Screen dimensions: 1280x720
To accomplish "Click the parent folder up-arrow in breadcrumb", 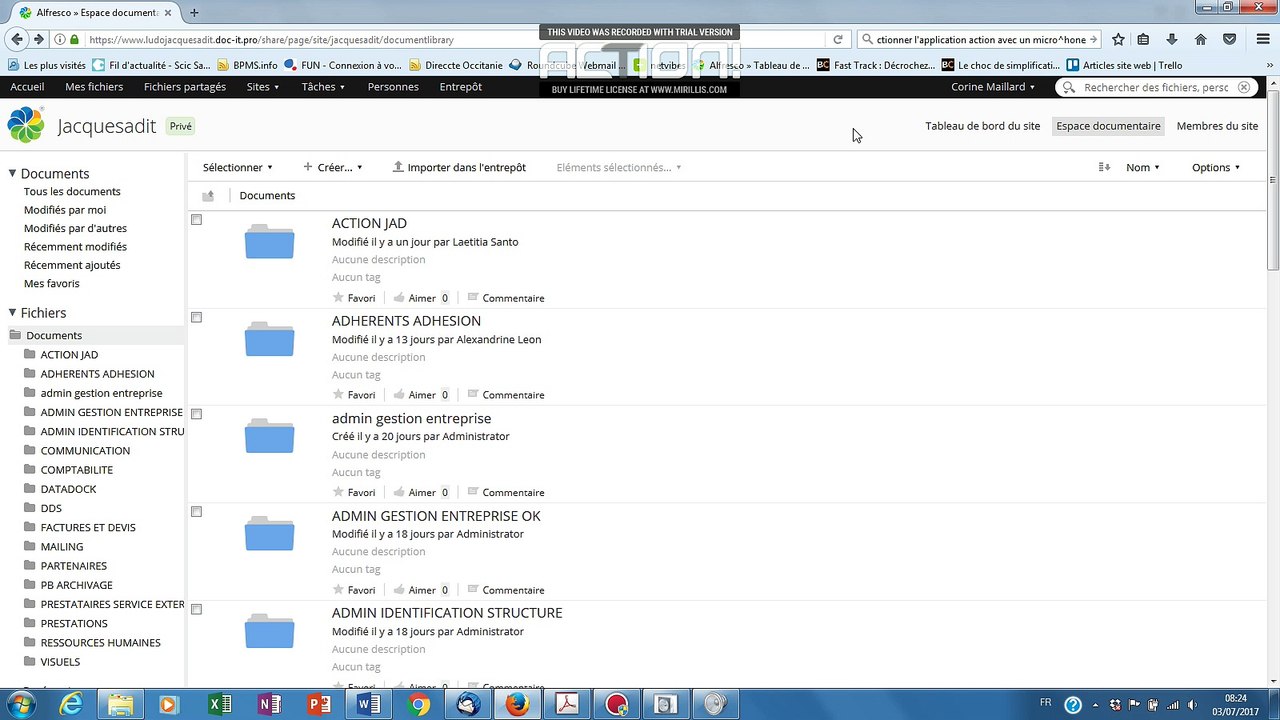I will pos(208,196).
